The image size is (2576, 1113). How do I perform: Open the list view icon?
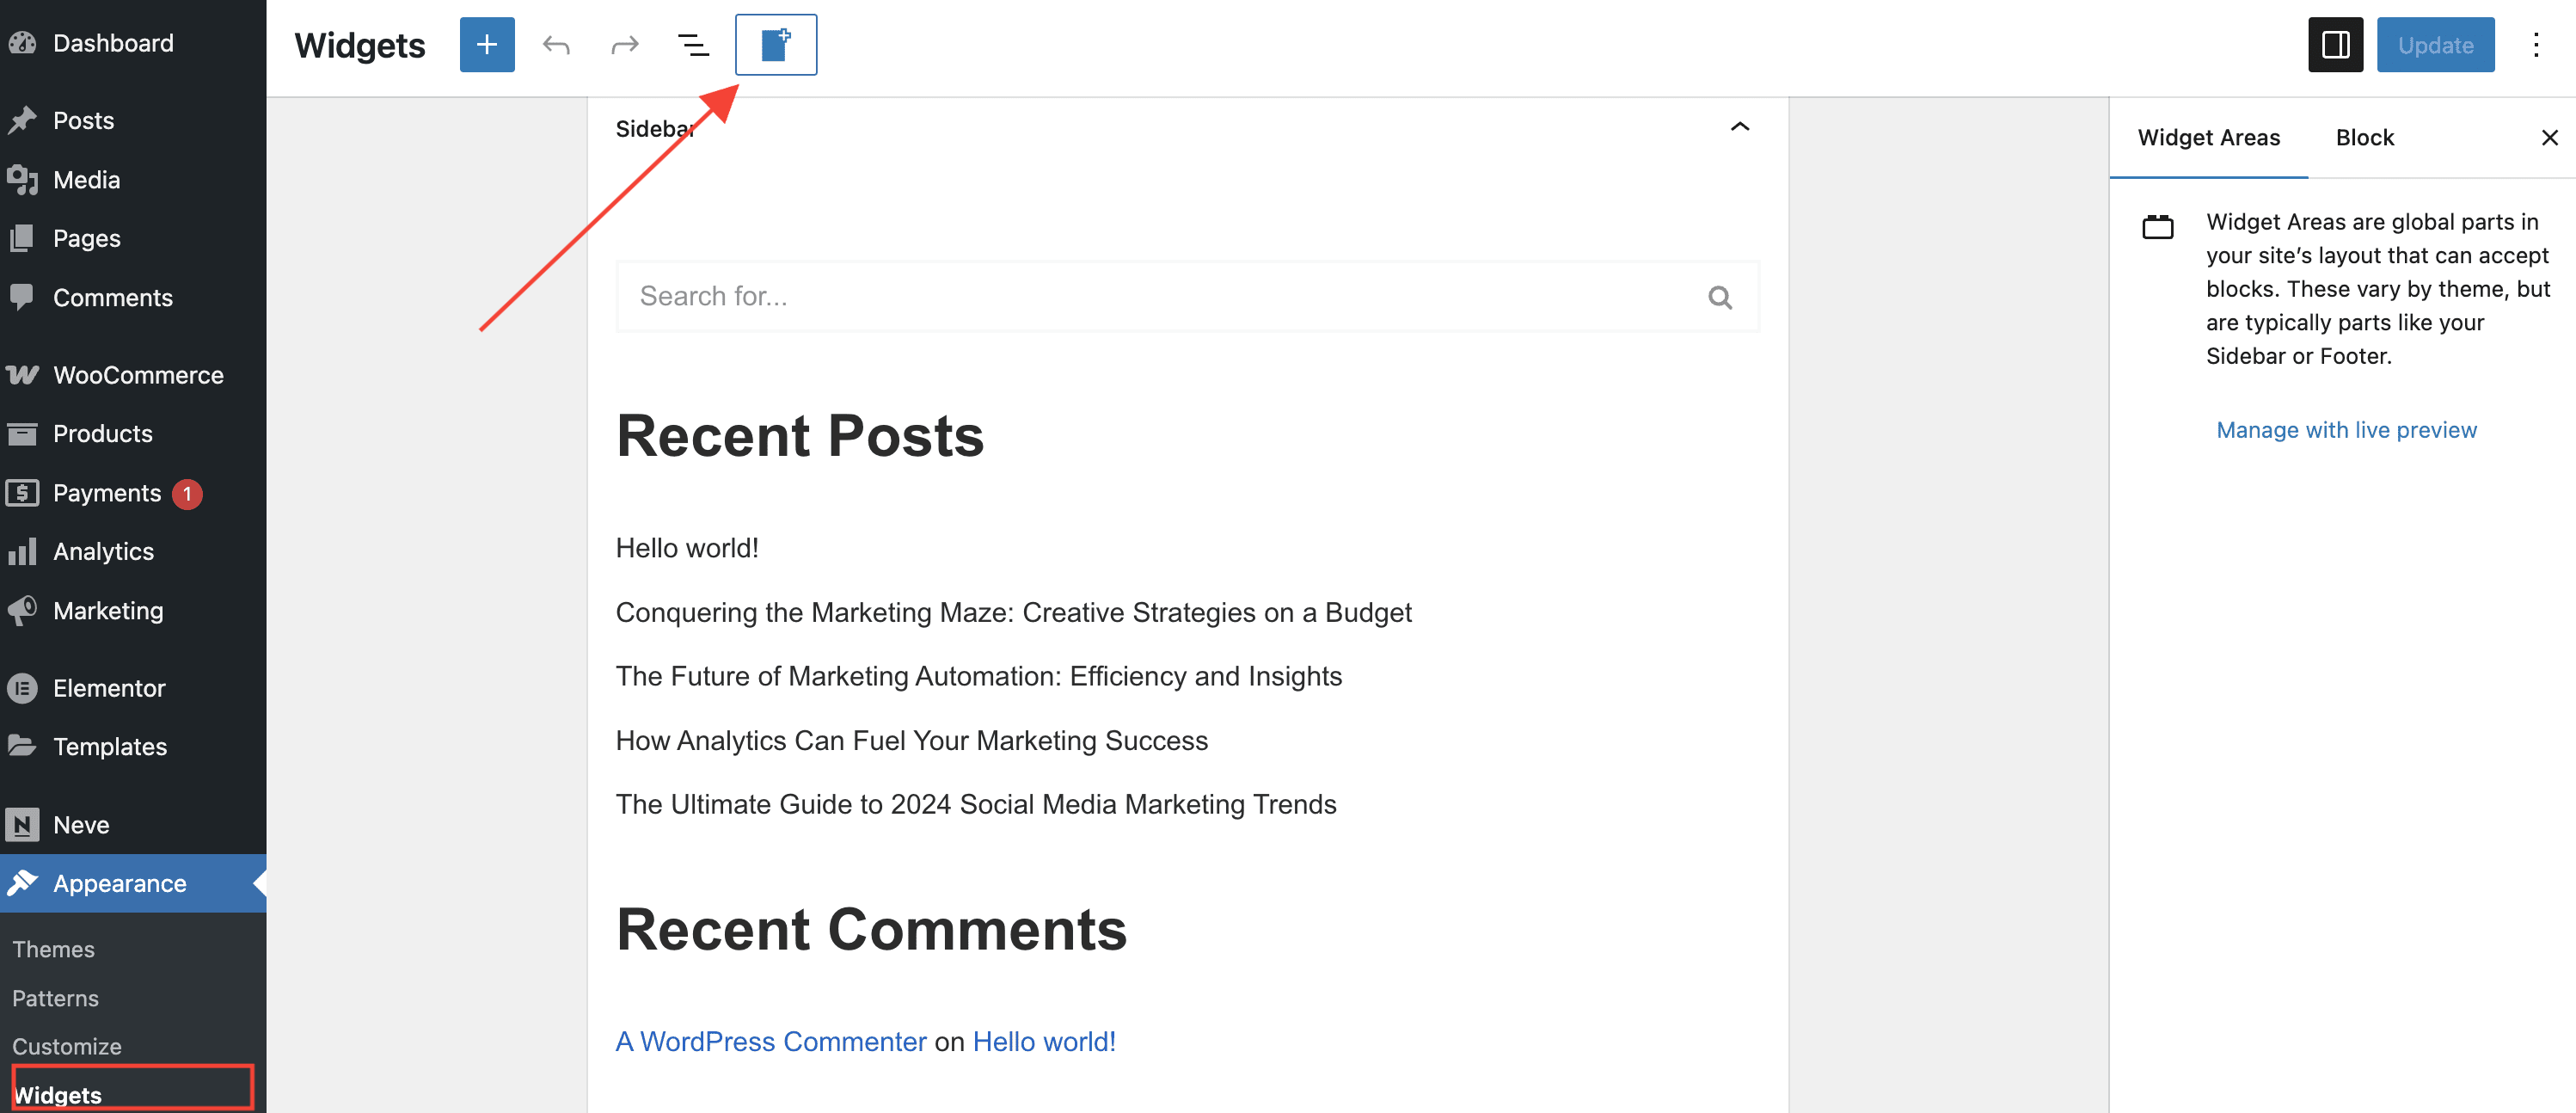tap(693, 45)
